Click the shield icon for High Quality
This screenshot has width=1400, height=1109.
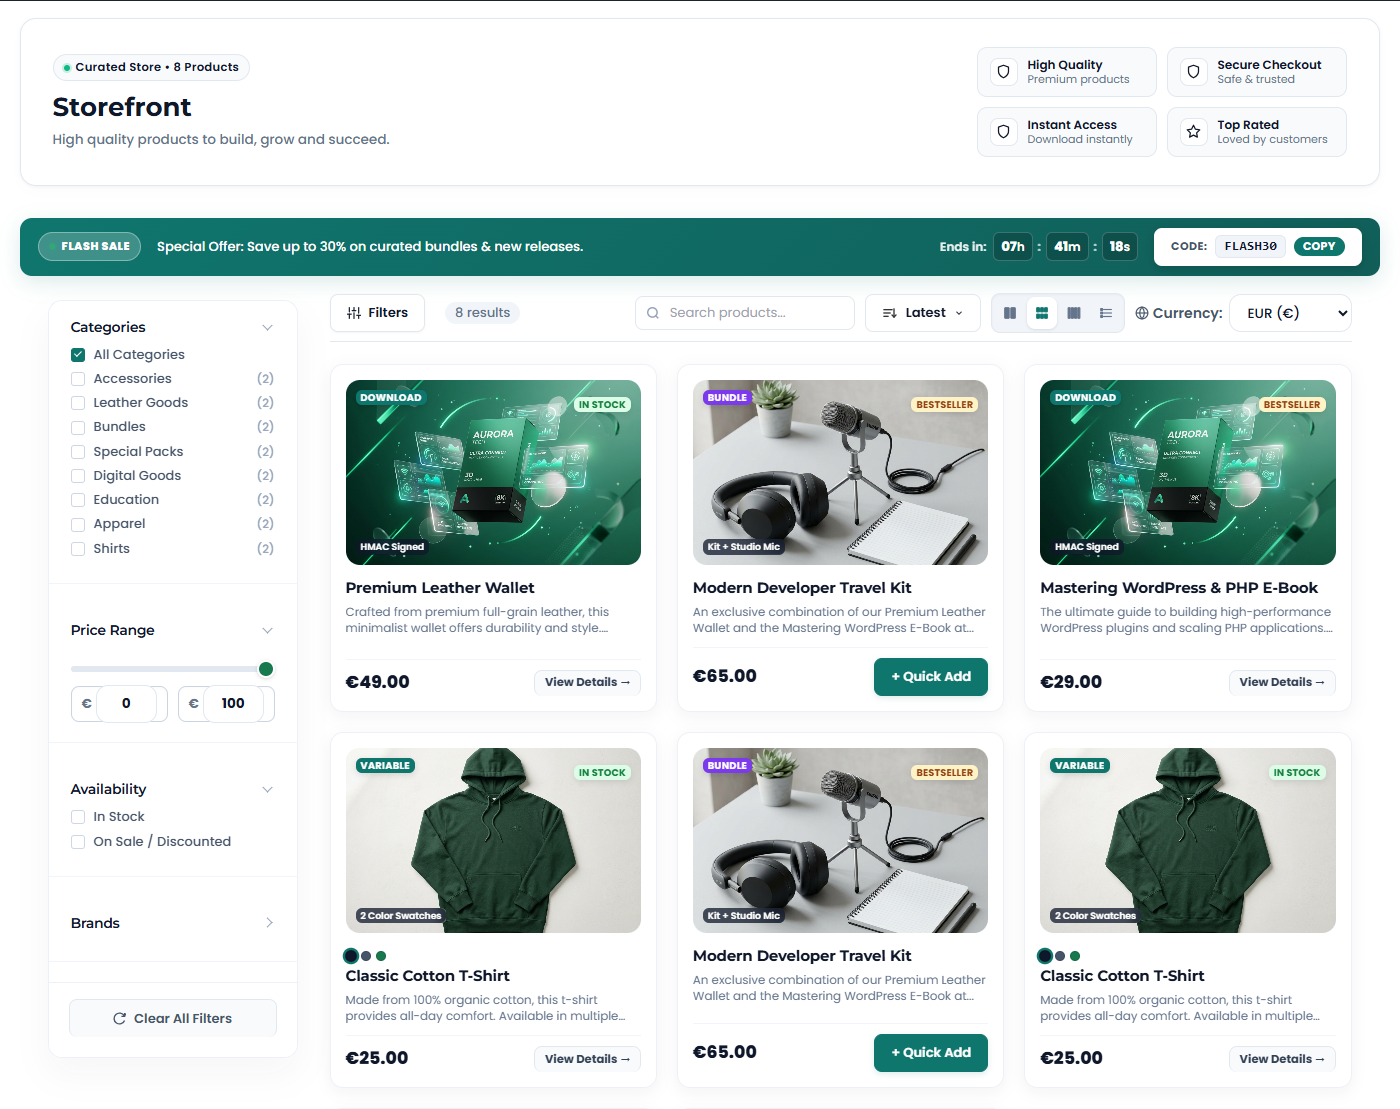coord(1003,72)
